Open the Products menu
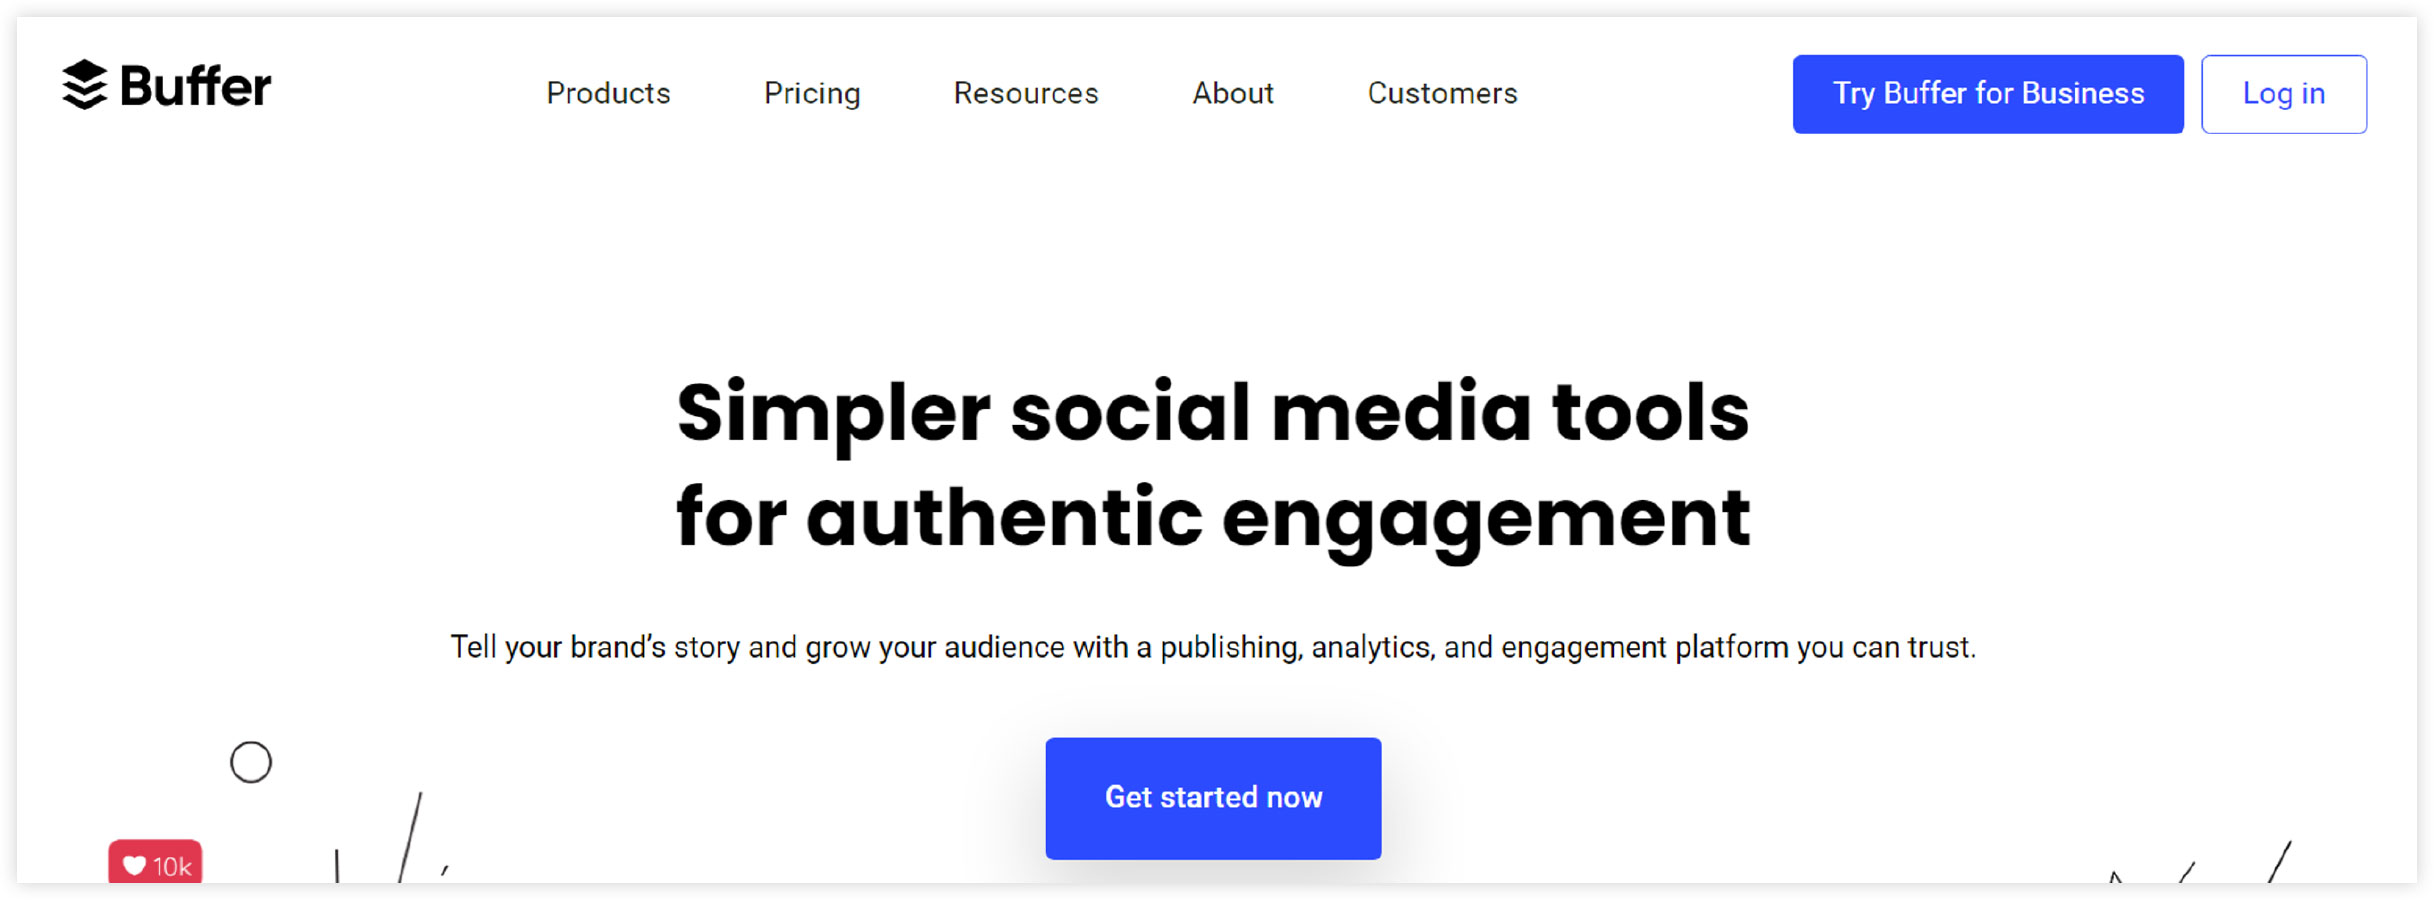The image size is (2434, 900). [608, 93]
